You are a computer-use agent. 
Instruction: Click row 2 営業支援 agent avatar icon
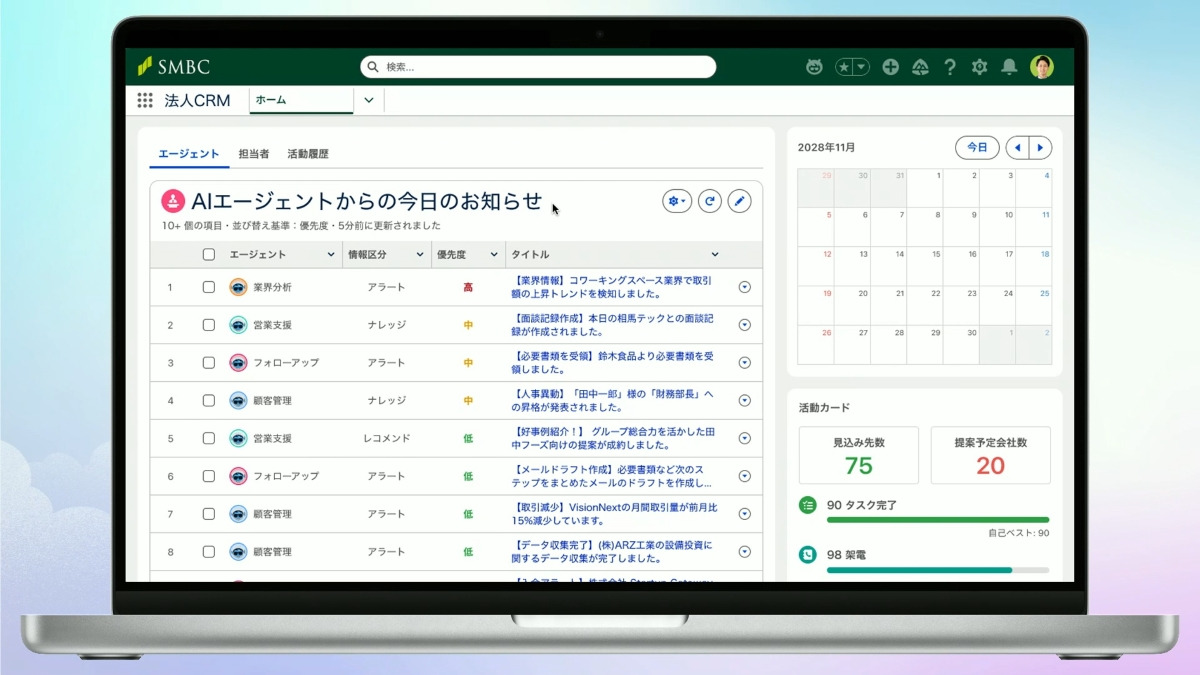pyautogui.click(x=238, y=325)
